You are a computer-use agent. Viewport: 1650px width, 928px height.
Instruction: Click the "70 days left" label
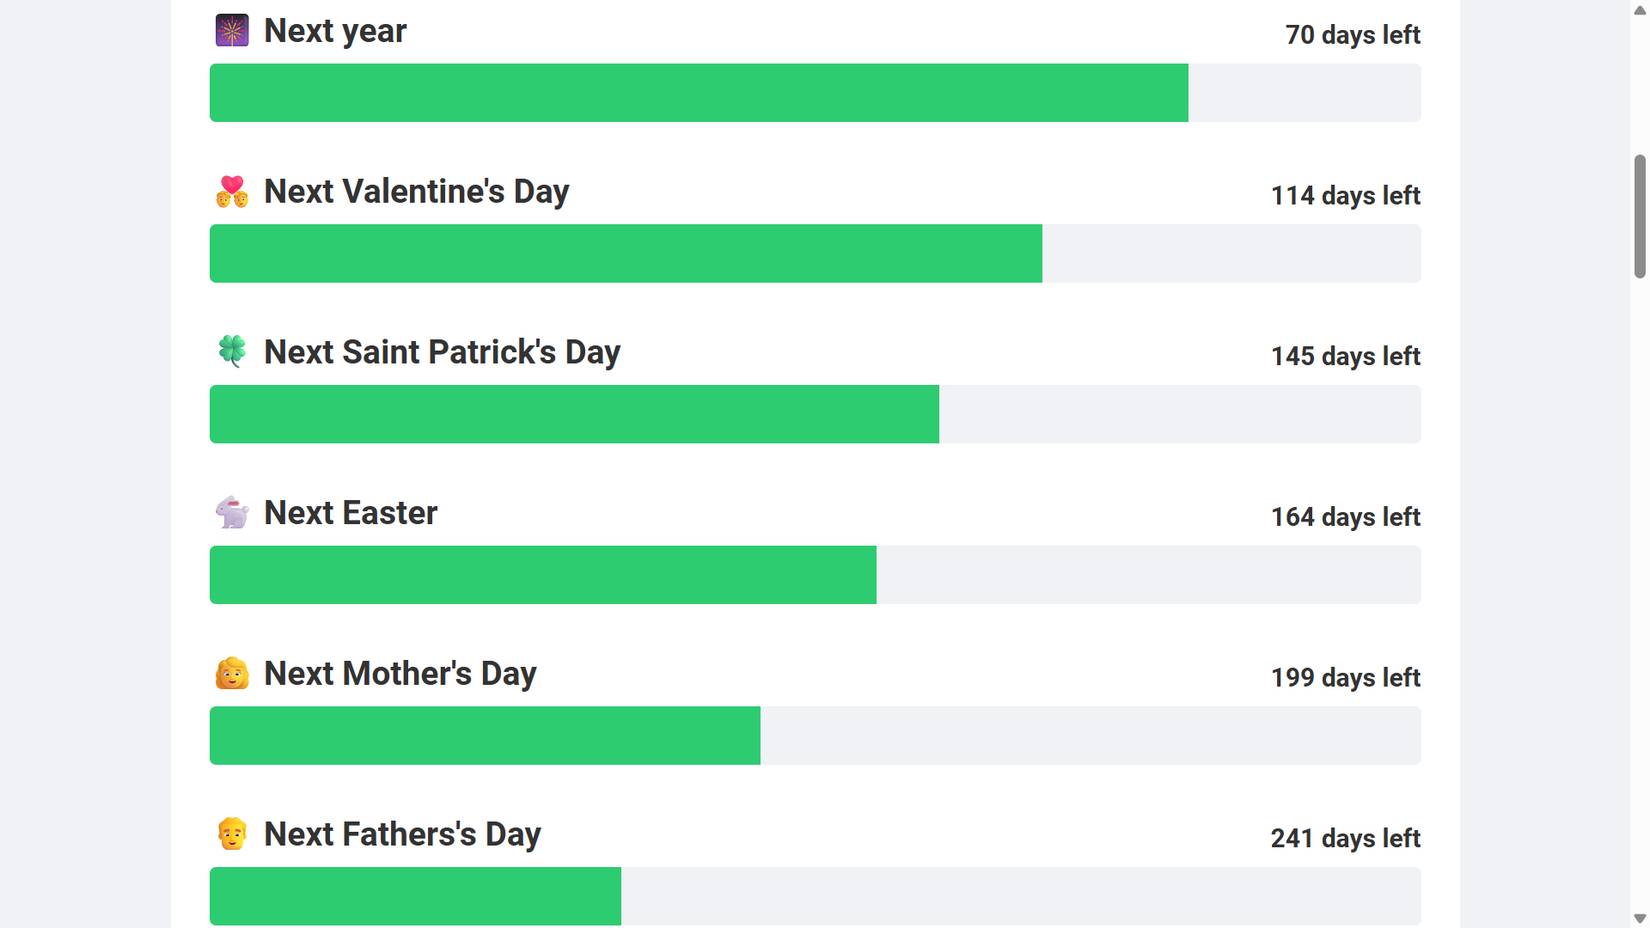1352,35
